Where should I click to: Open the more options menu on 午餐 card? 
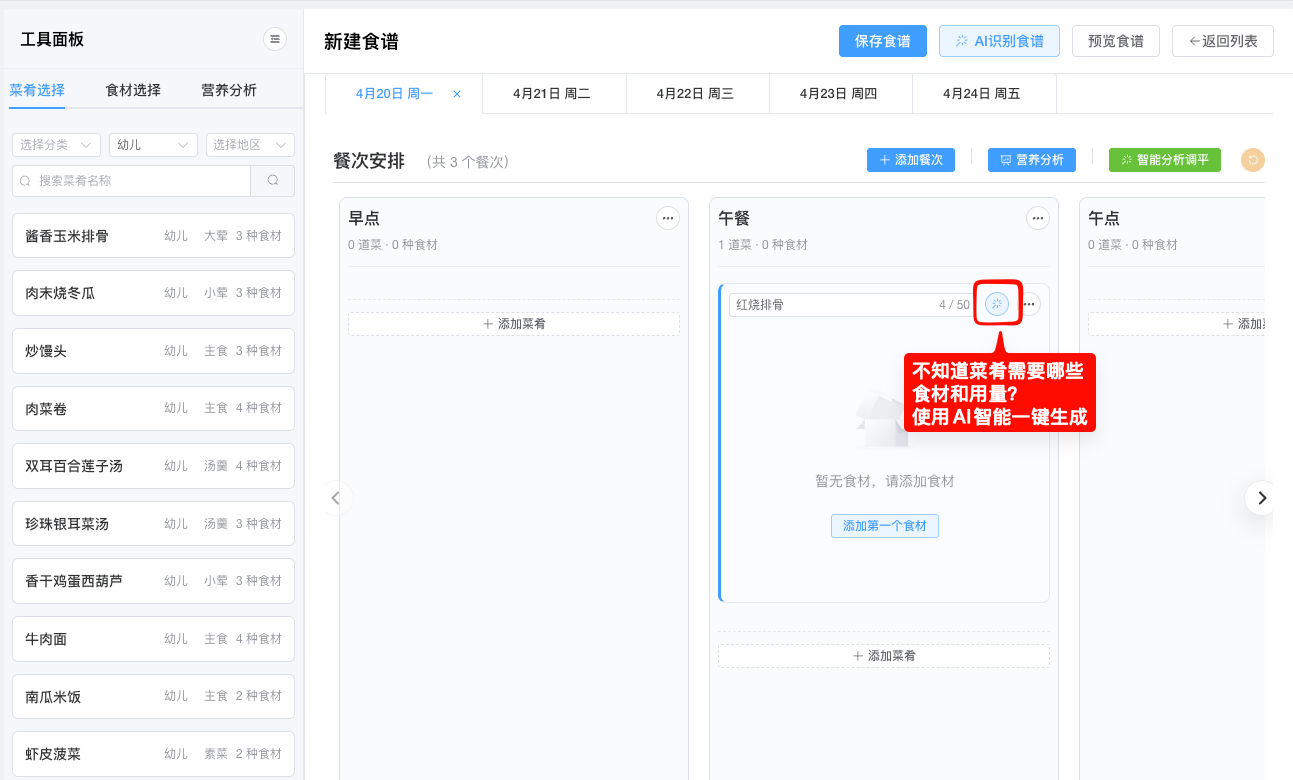pyautogui.click(x=1037, y=217)
